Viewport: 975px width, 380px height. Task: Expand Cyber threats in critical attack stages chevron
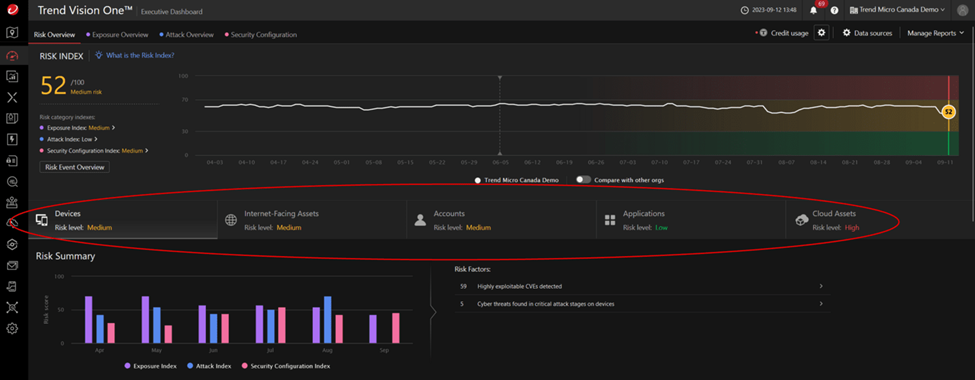[821, 304]
